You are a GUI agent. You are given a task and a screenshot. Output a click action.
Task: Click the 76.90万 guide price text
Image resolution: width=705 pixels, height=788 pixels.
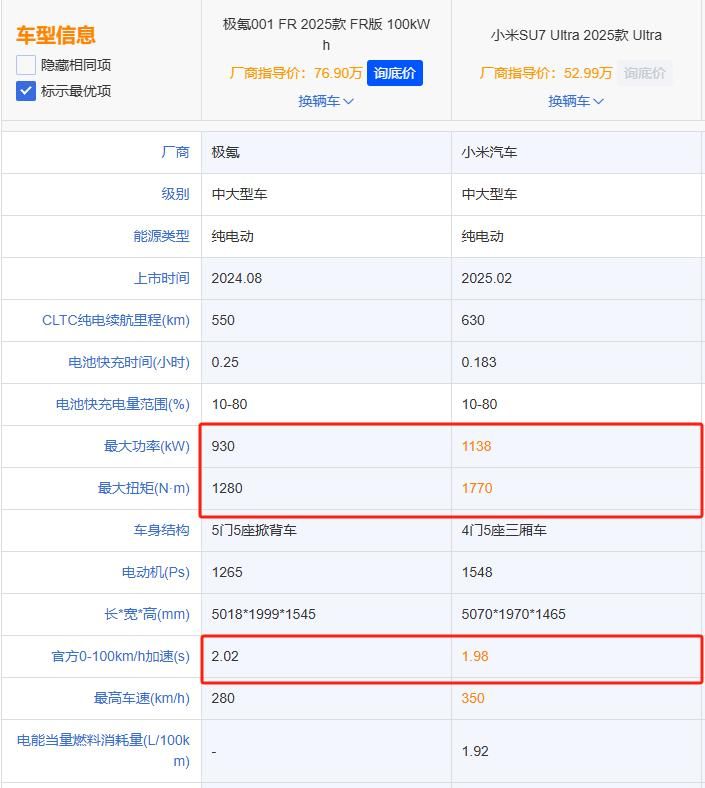(338, 73)
